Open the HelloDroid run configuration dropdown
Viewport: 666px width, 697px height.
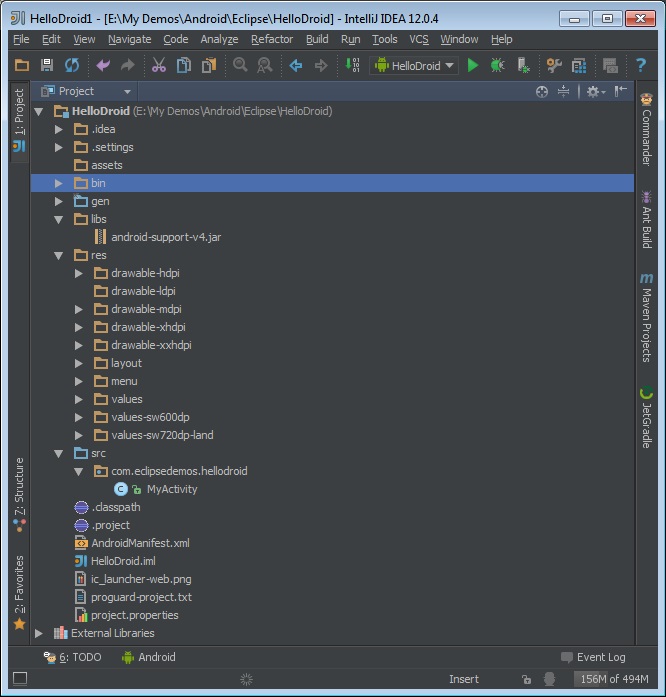[414, 66]
